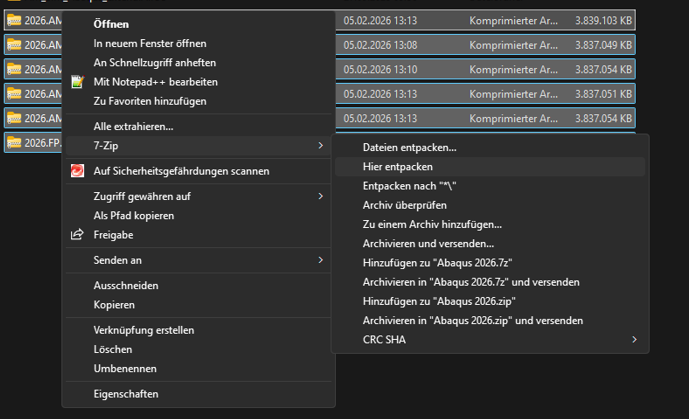Click the Notepad++ icon in context menu

tap(77, 82)
